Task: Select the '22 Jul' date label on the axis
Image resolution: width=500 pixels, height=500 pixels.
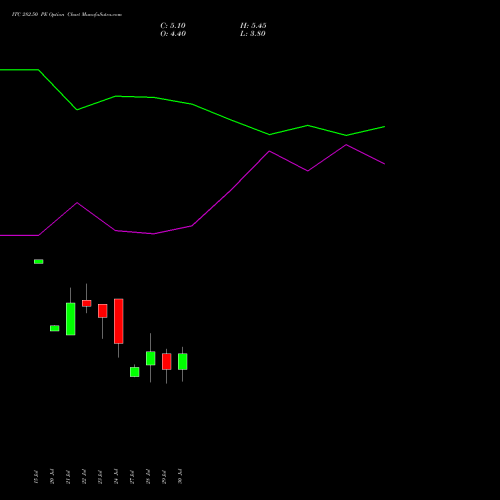Action: [x=84, y=476]
